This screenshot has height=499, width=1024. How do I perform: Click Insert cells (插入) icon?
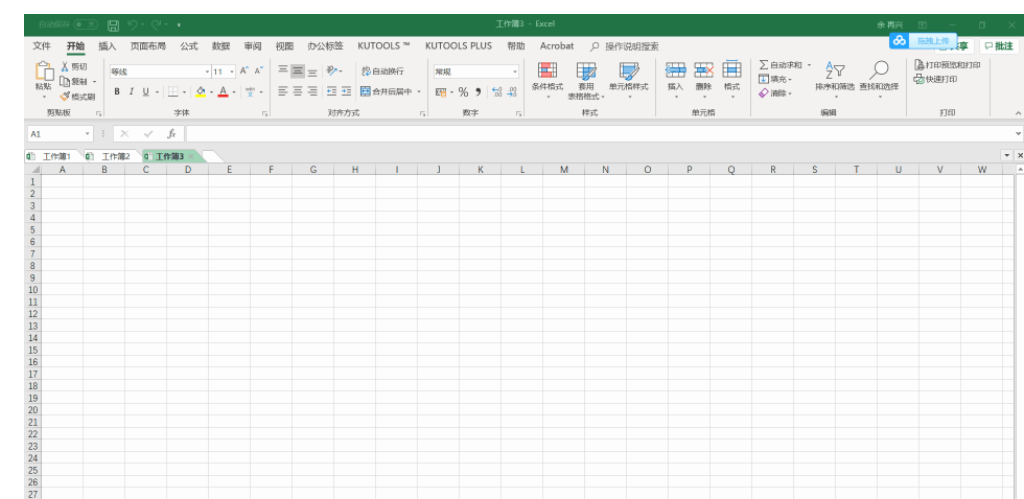[x=675, y=70]
